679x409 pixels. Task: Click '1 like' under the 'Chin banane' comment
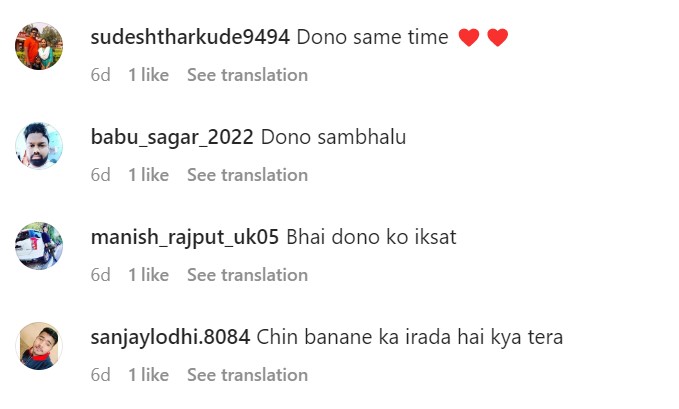[148, 375]
